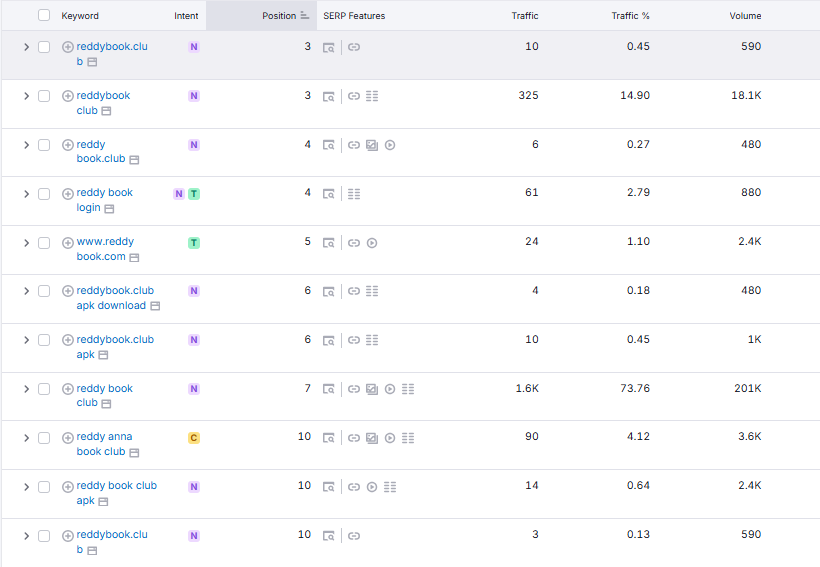Check the box for 'reddybook.club apk download' row
The height and width of the screenshot is (567, 820).
pyautogui.click(x=44, y=291)
